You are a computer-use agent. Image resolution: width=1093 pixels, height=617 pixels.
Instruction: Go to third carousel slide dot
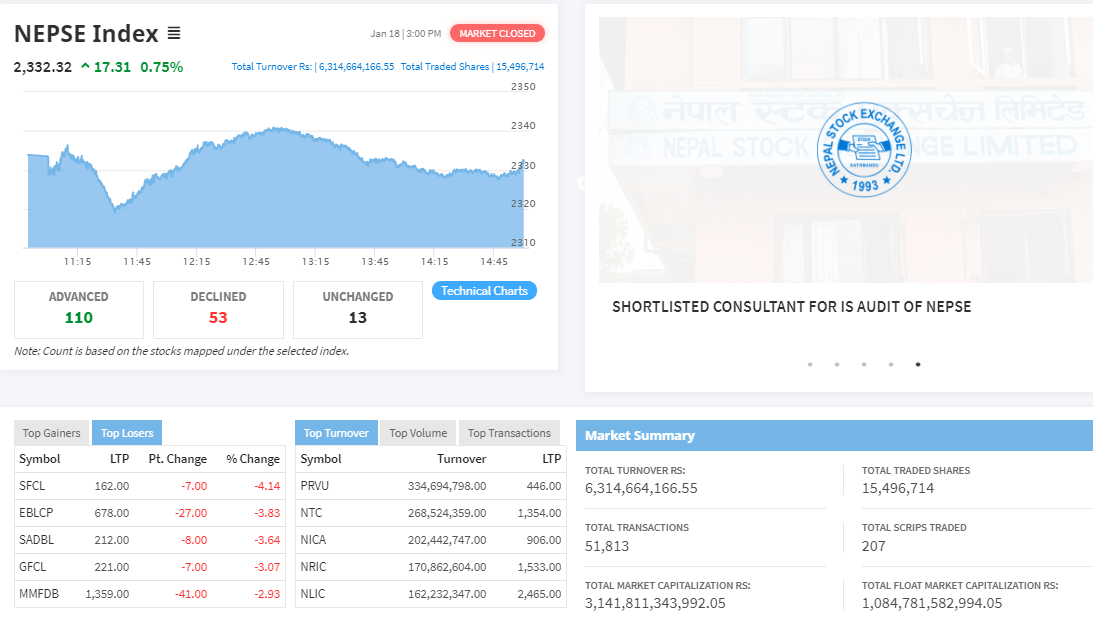click(x=864, y=365)
